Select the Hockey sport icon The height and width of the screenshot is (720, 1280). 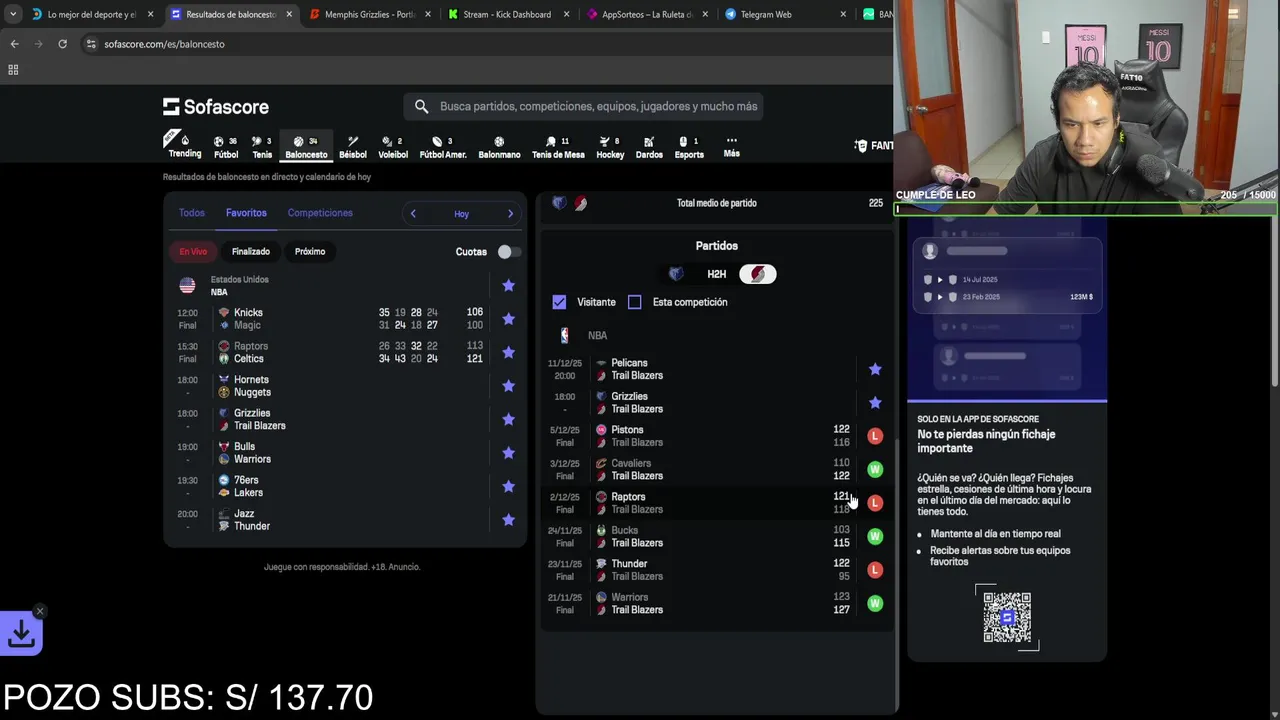610,146
